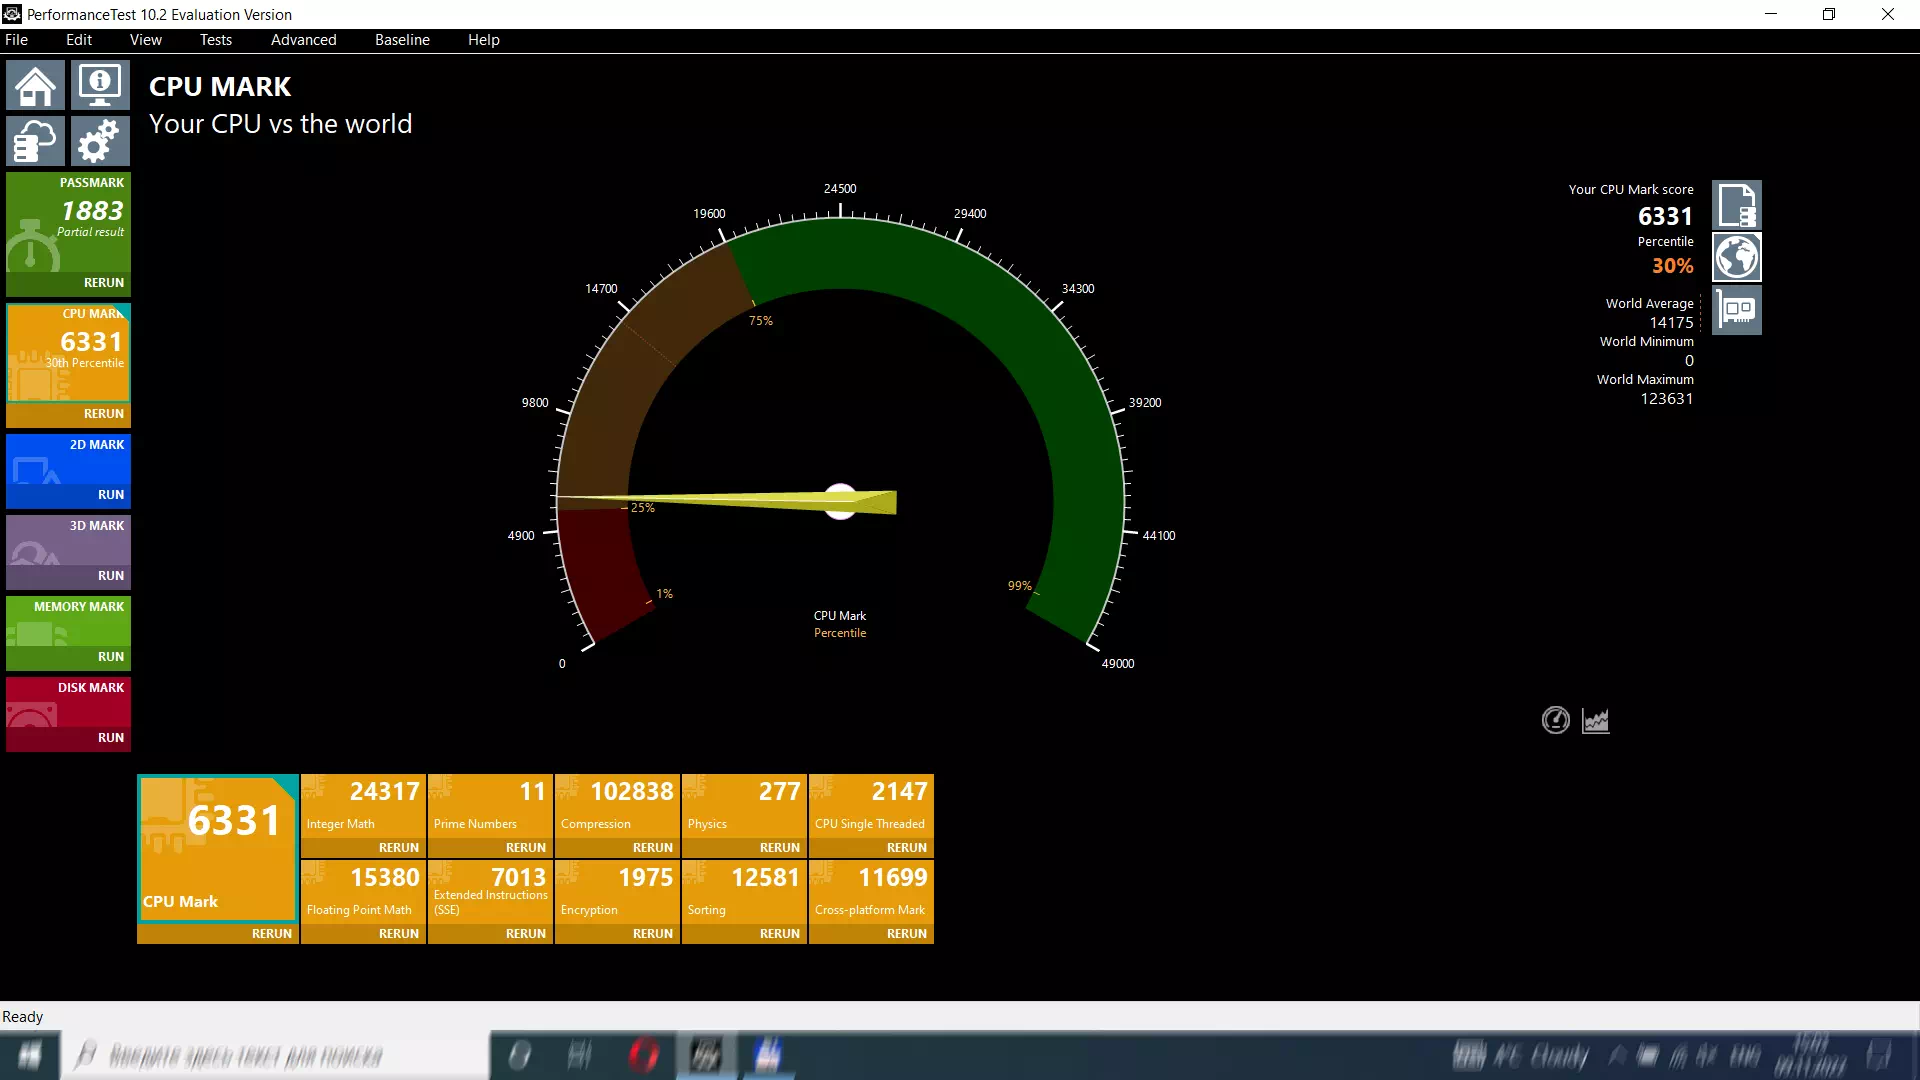Viewport: 1920px width, 1080px height.
Task: Rerun the Integer Math test
Action: pos(398,848)
